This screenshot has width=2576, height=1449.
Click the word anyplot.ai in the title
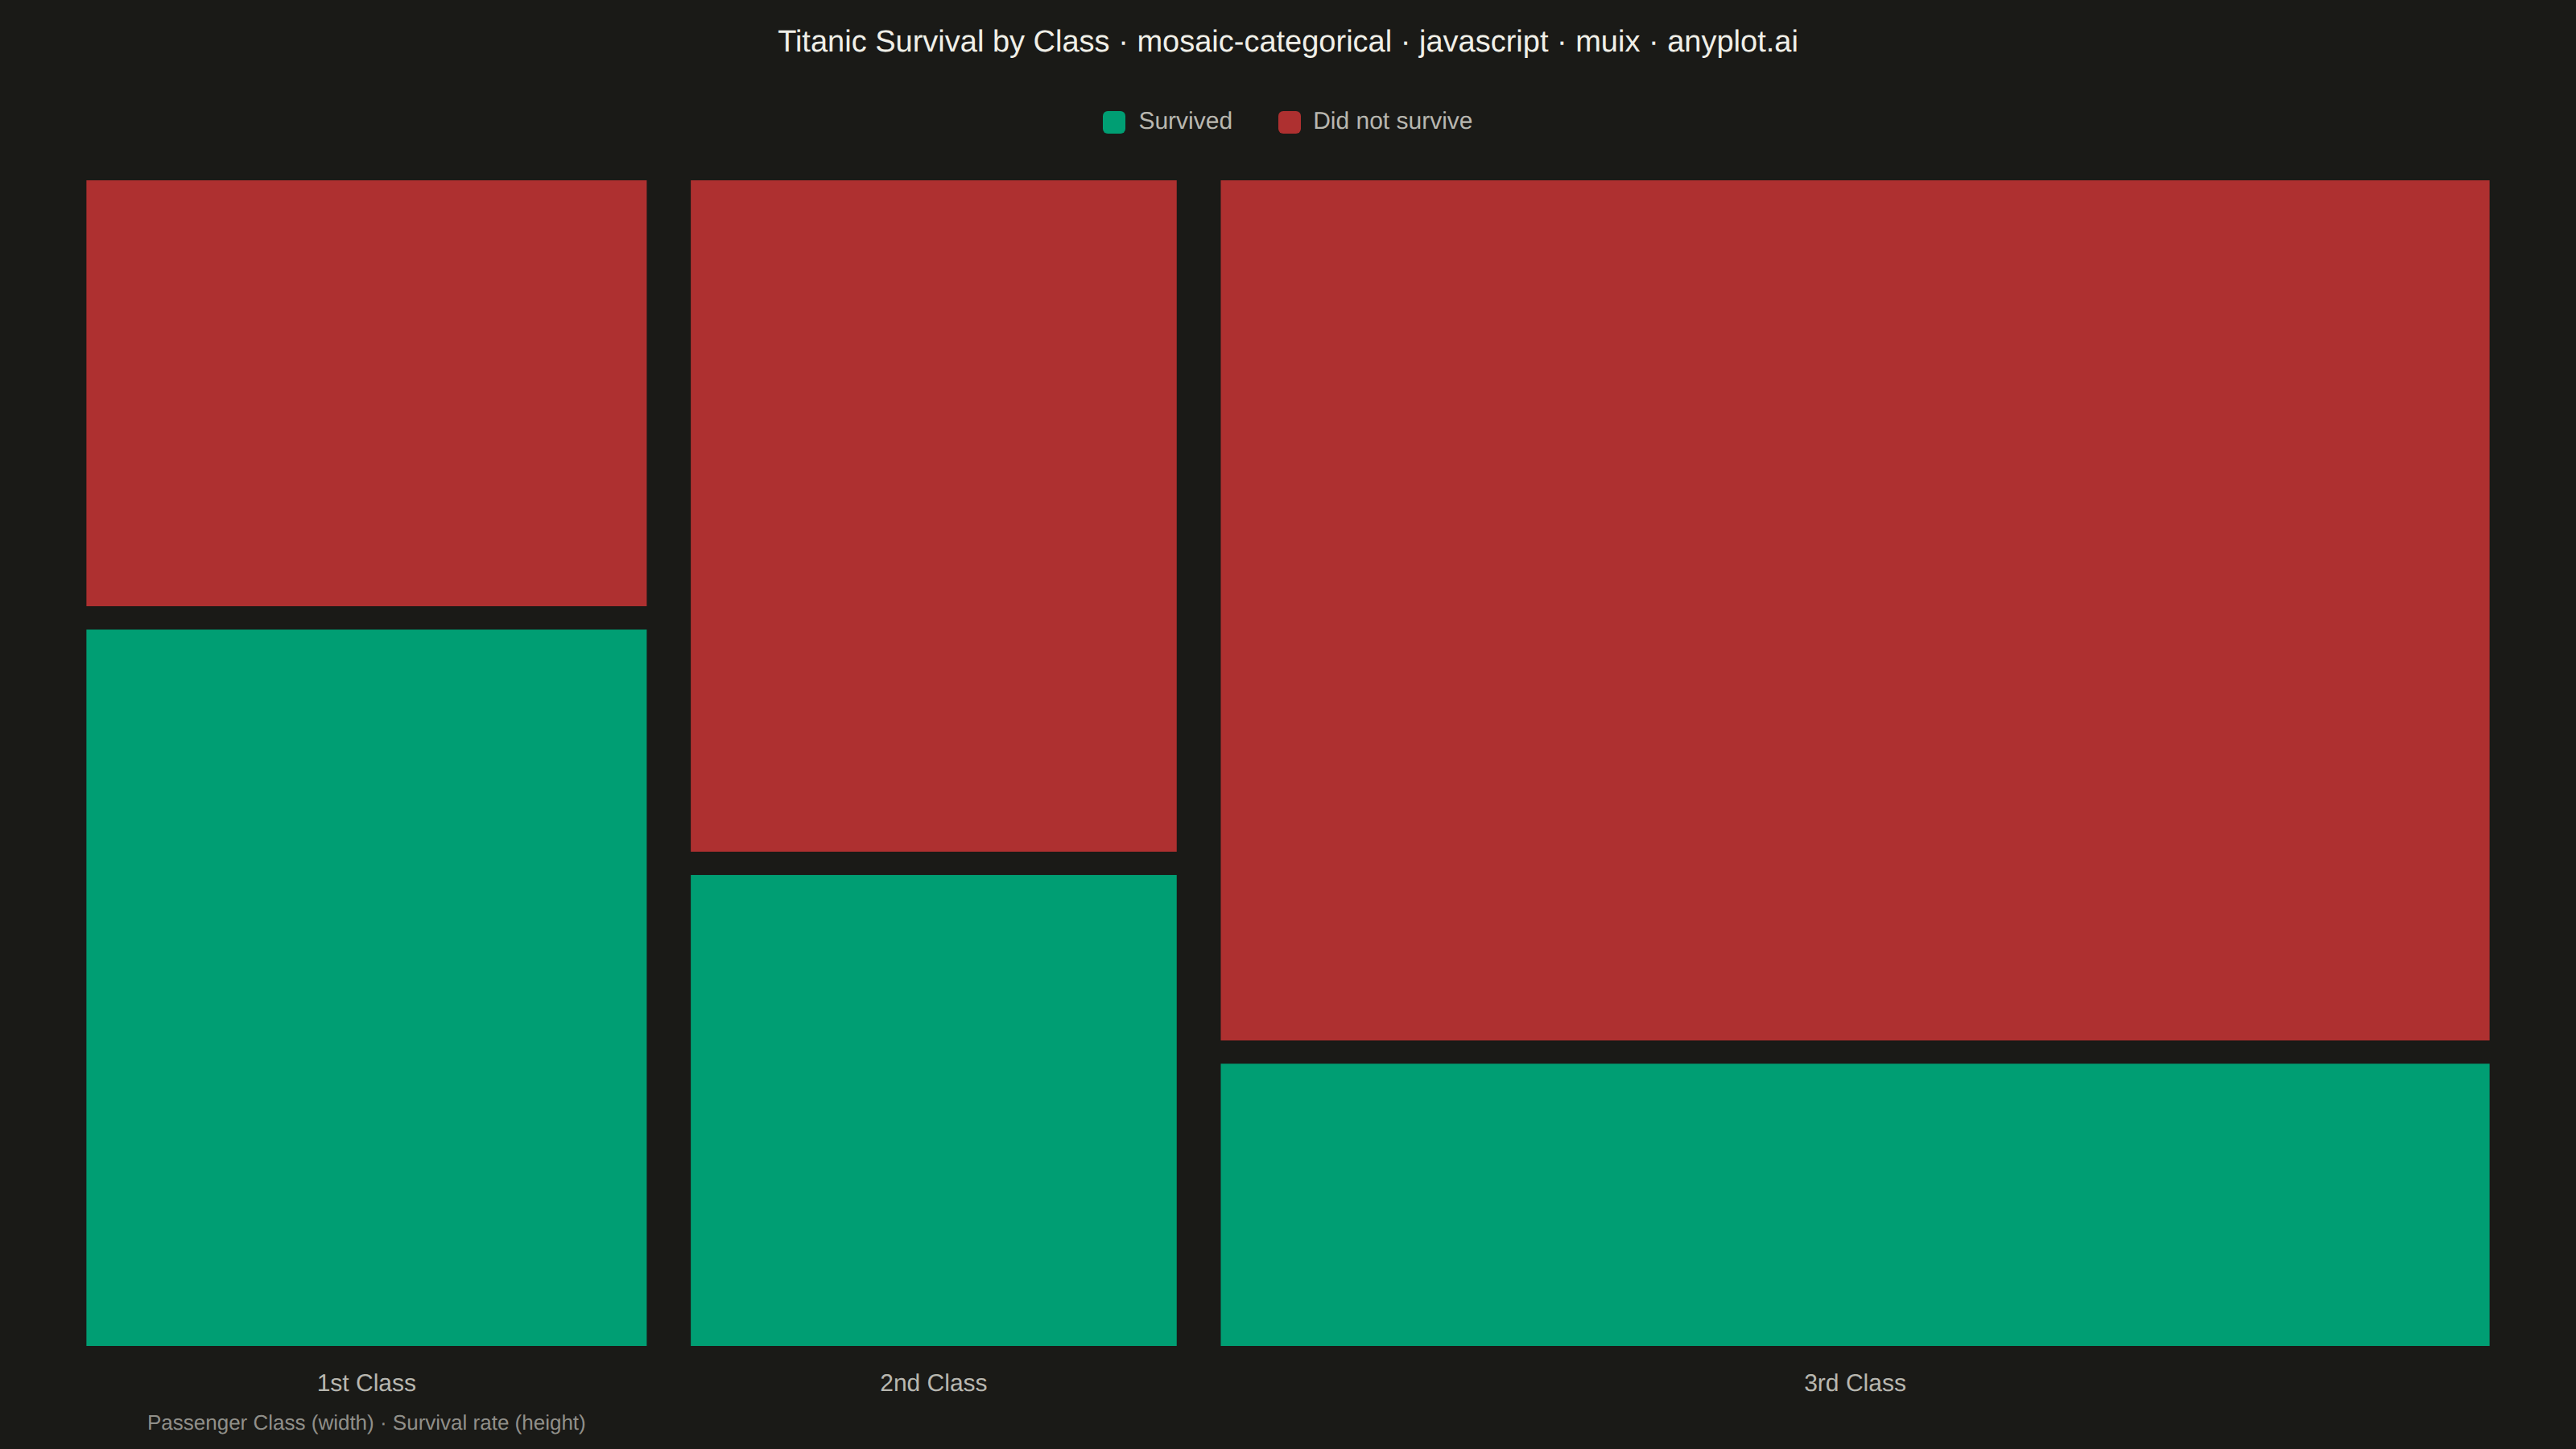(x=1732, y=41)
